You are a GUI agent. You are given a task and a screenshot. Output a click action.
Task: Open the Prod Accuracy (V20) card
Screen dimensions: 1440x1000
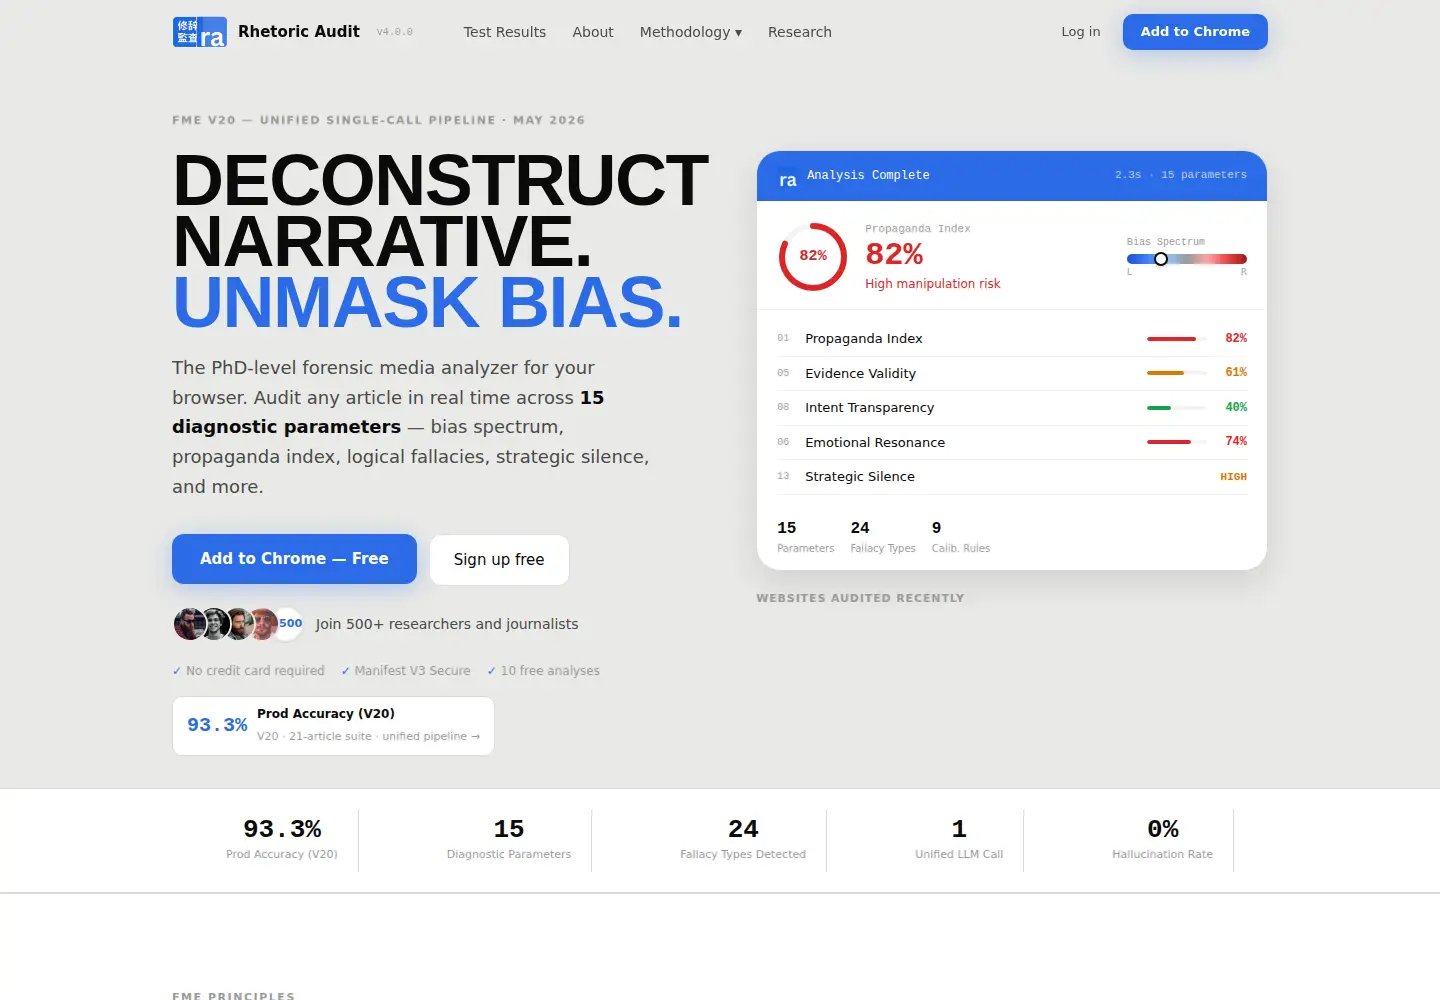coord(333,726)
